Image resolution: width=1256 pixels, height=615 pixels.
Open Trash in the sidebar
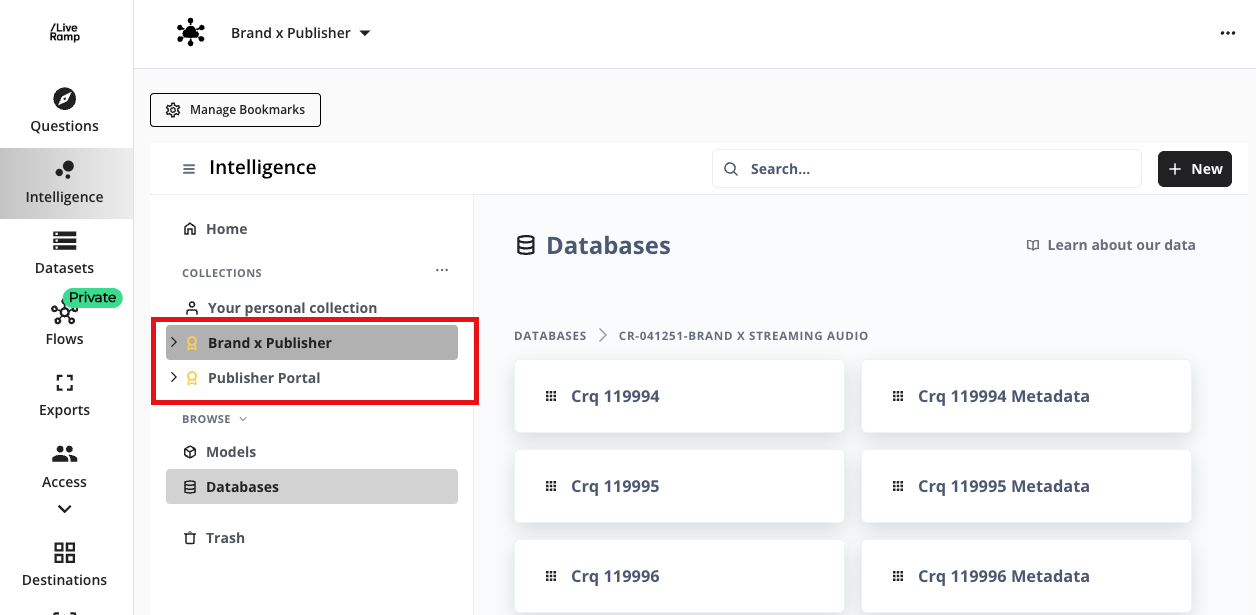tap(224, 538)
